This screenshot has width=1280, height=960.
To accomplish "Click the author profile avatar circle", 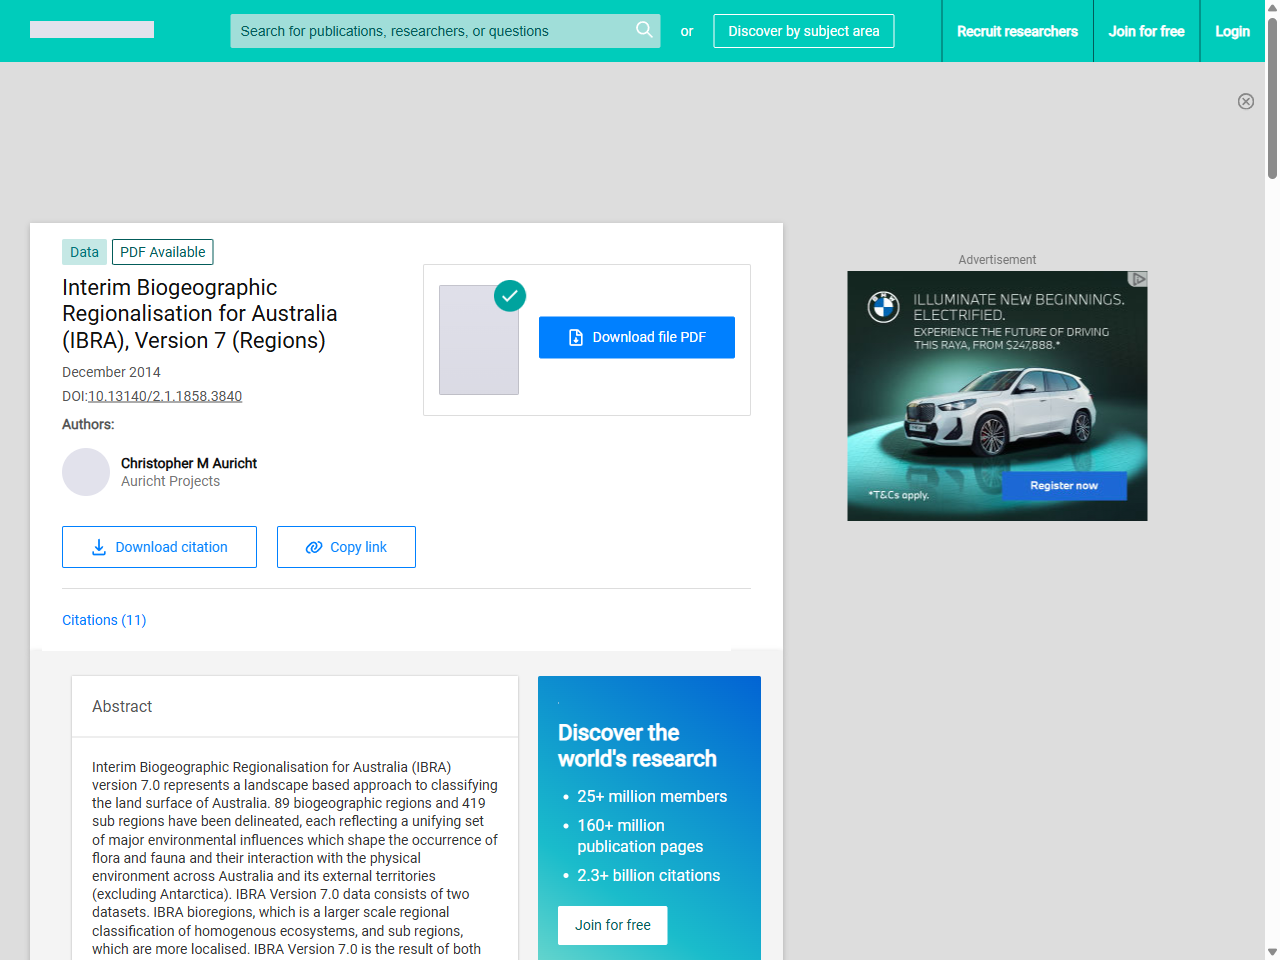I will click(86, 472).
